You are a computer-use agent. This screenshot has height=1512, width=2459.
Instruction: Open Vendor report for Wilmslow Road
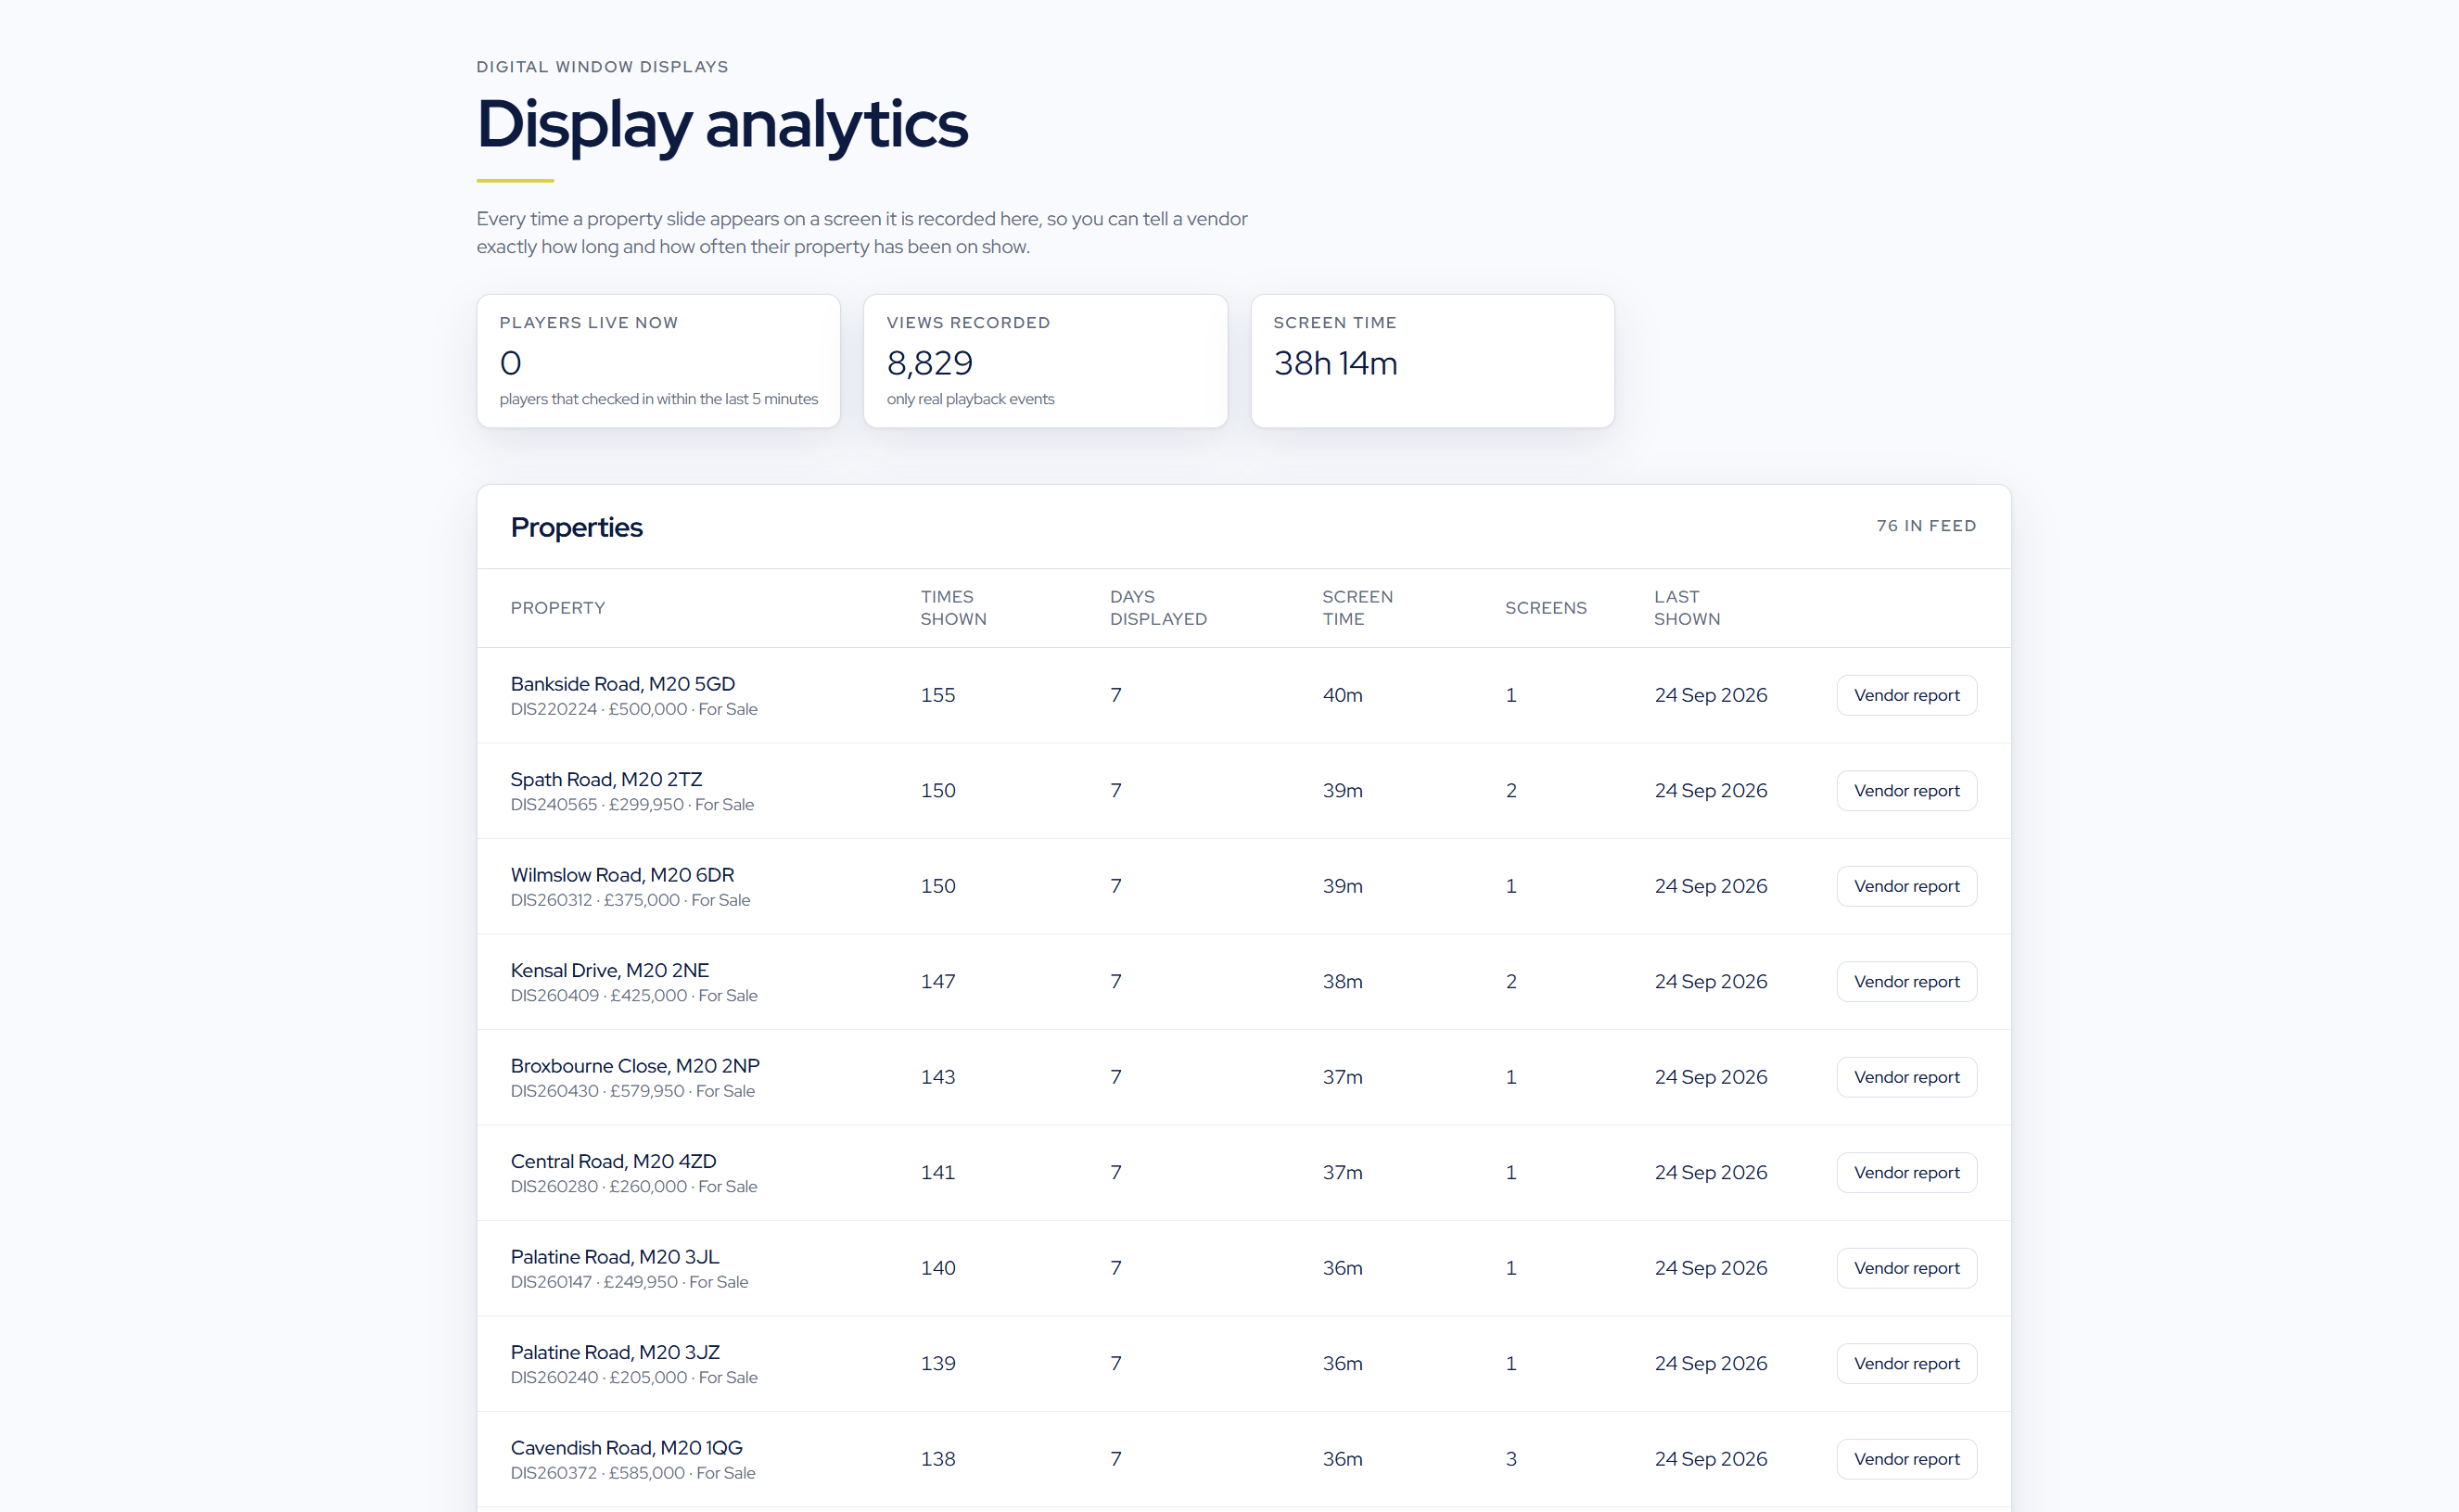point(1906,886)
